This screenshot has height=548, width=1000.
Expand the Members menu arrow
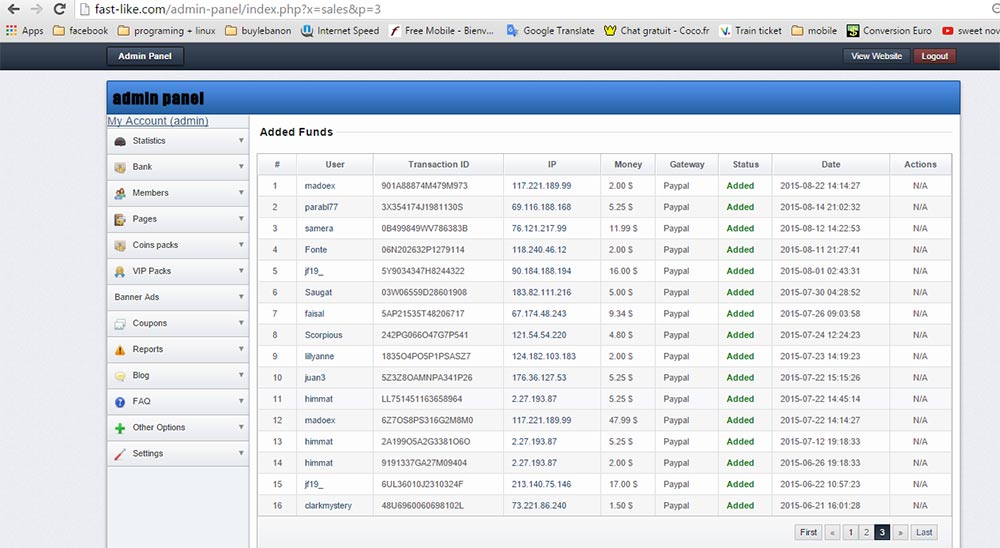[241, 193]
